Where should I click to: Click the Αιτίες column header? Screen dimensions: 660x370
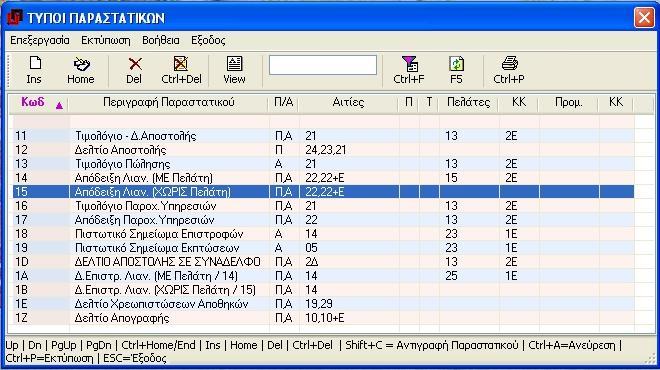pos(348,102)
